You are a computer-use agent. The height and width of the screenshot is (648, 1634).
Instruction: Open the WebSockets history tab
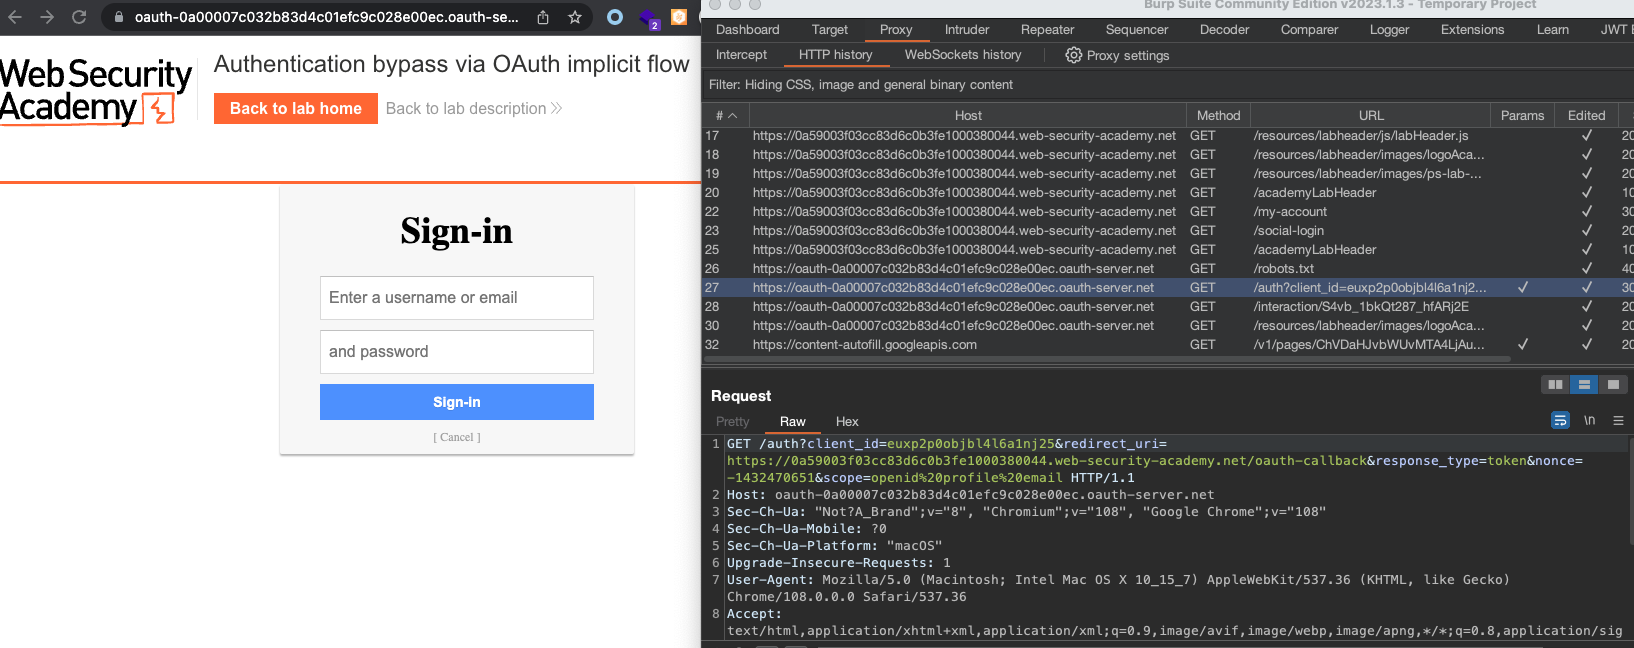tap(962, 55)
